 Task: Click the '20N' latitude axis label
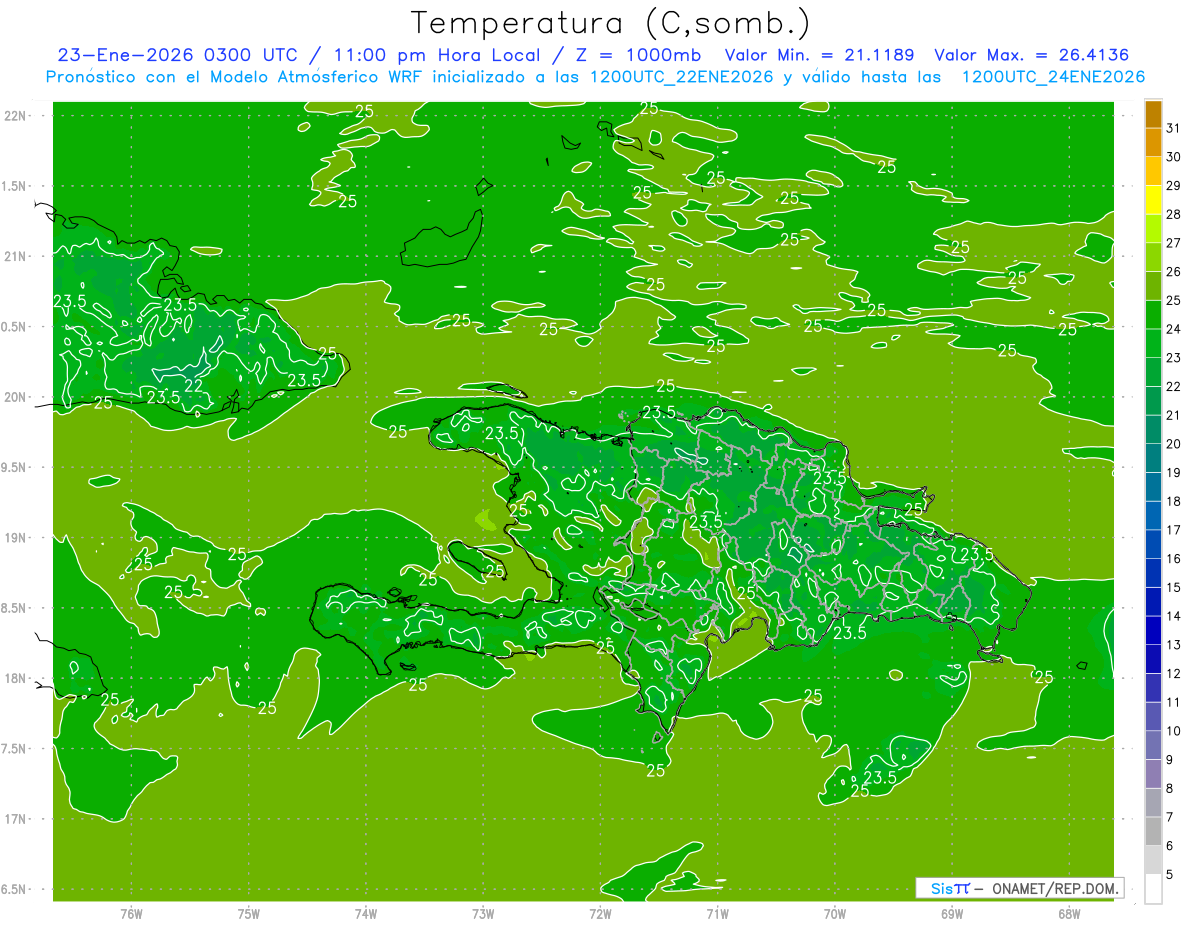pyautogui.click(x=15, y=397)
